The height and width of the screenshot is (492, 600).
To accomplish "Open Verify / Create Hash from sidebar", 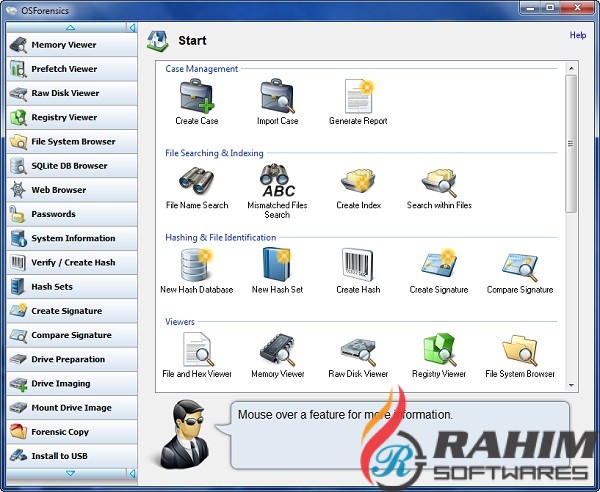I will click(72, 262).
